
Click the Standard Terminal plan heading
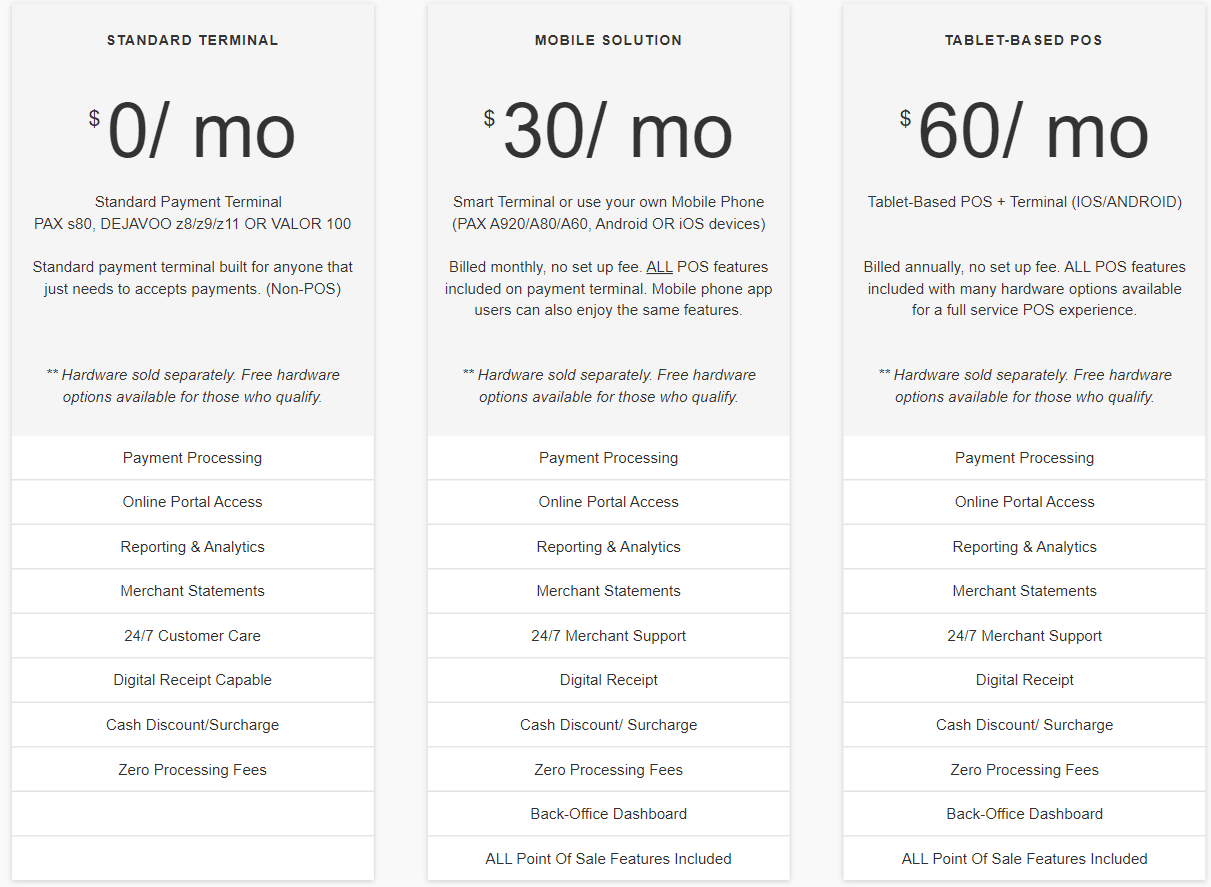tap(193, 41)
